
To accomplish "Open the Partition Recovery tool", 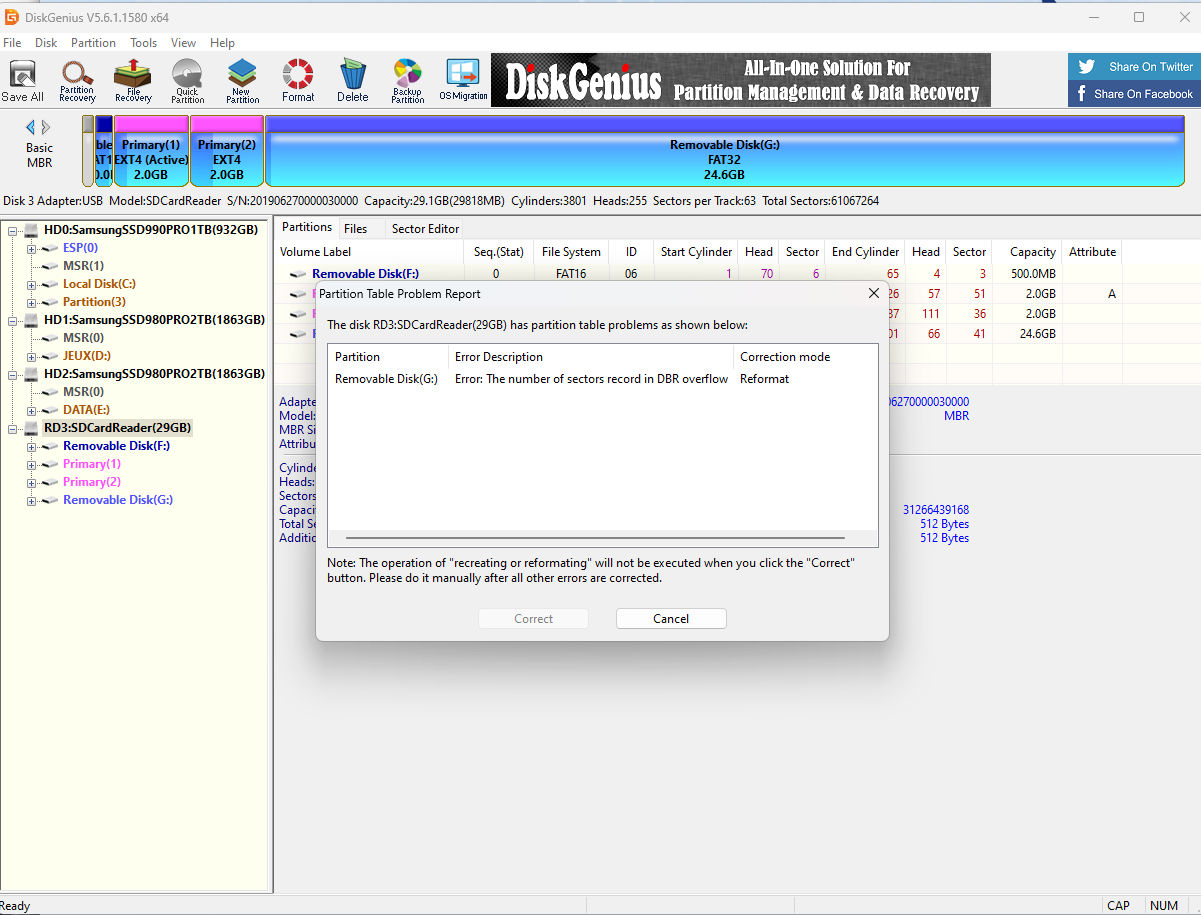I will 77,81.
